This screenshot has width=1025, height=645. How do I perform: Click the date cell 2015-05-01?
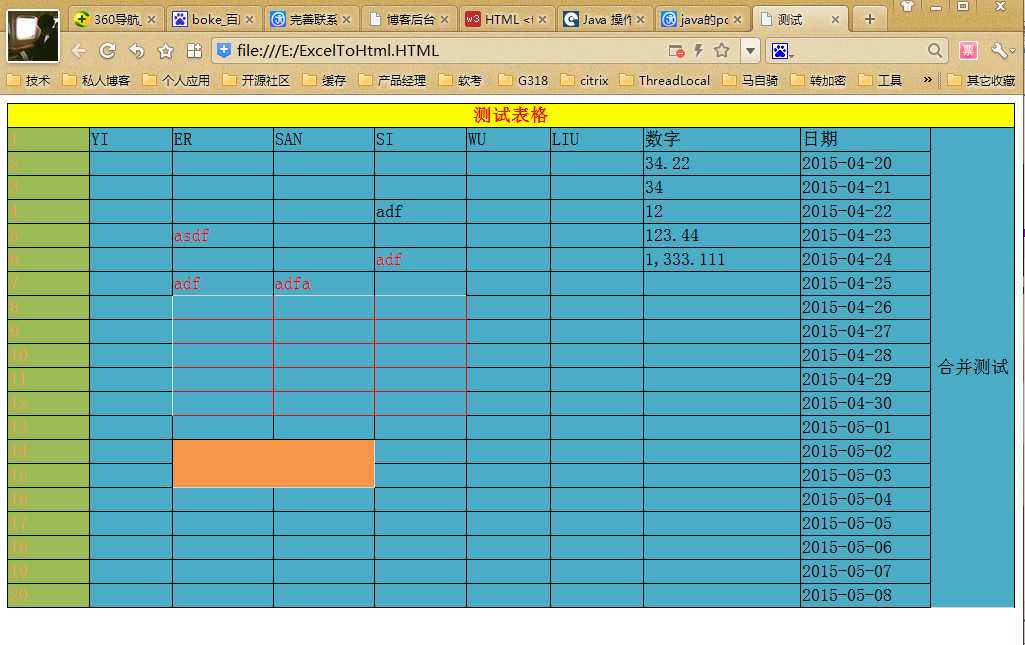(865, 427)
